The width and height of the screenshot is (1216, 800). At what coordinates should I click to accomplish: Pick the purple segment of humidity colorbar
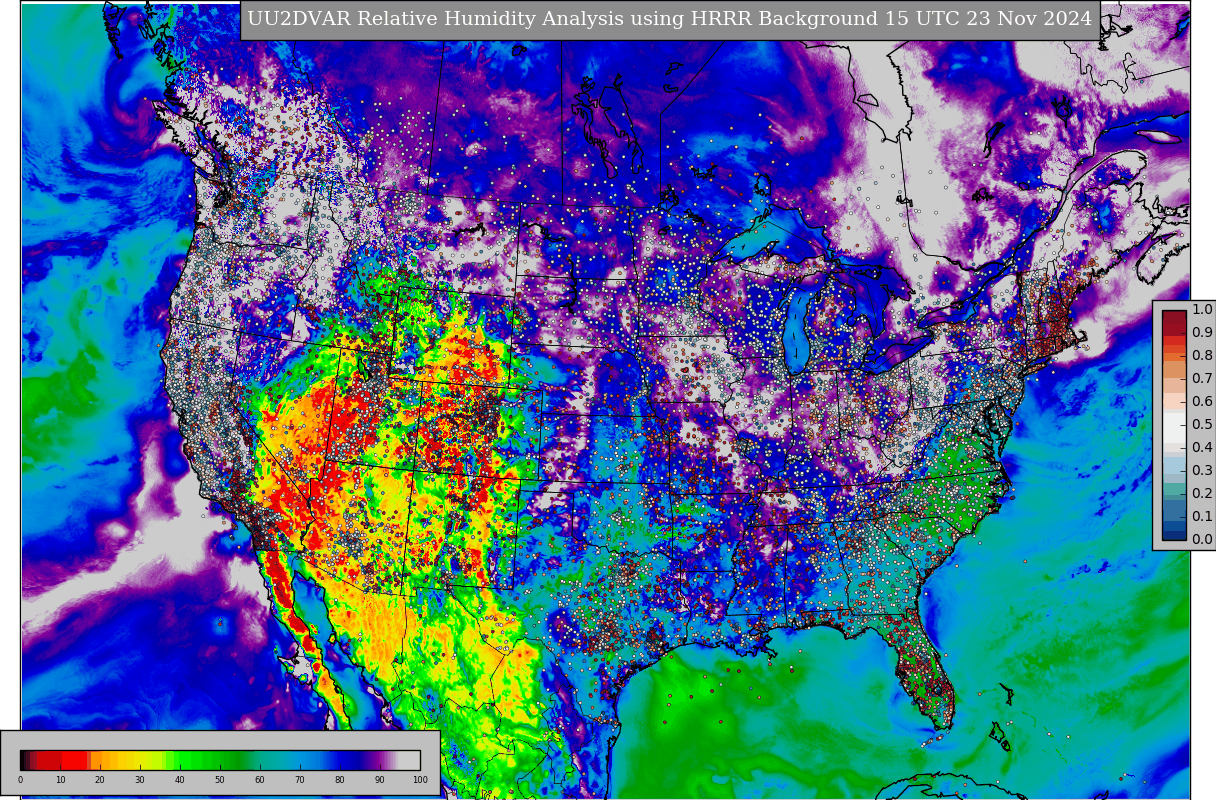380,760
